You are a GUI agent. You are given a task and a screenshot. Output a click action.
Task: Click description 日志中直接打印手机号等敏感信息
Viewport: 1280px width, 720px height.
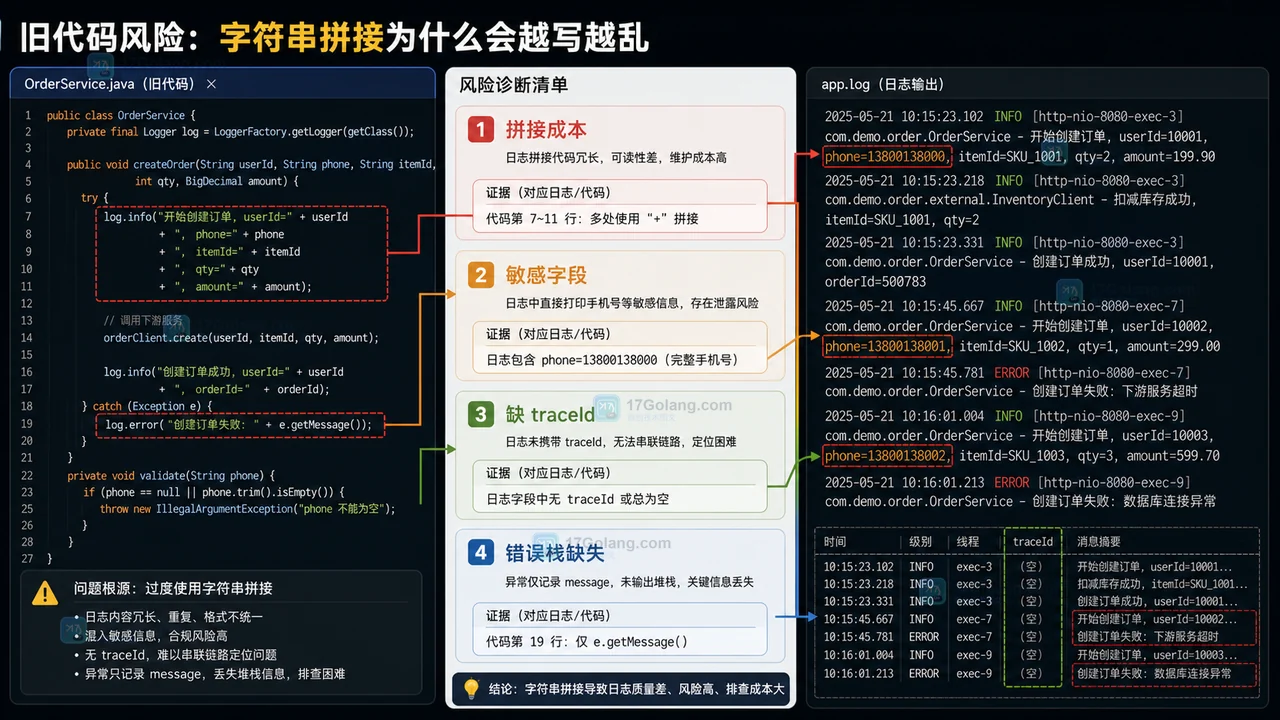click(x=632, y=303)
